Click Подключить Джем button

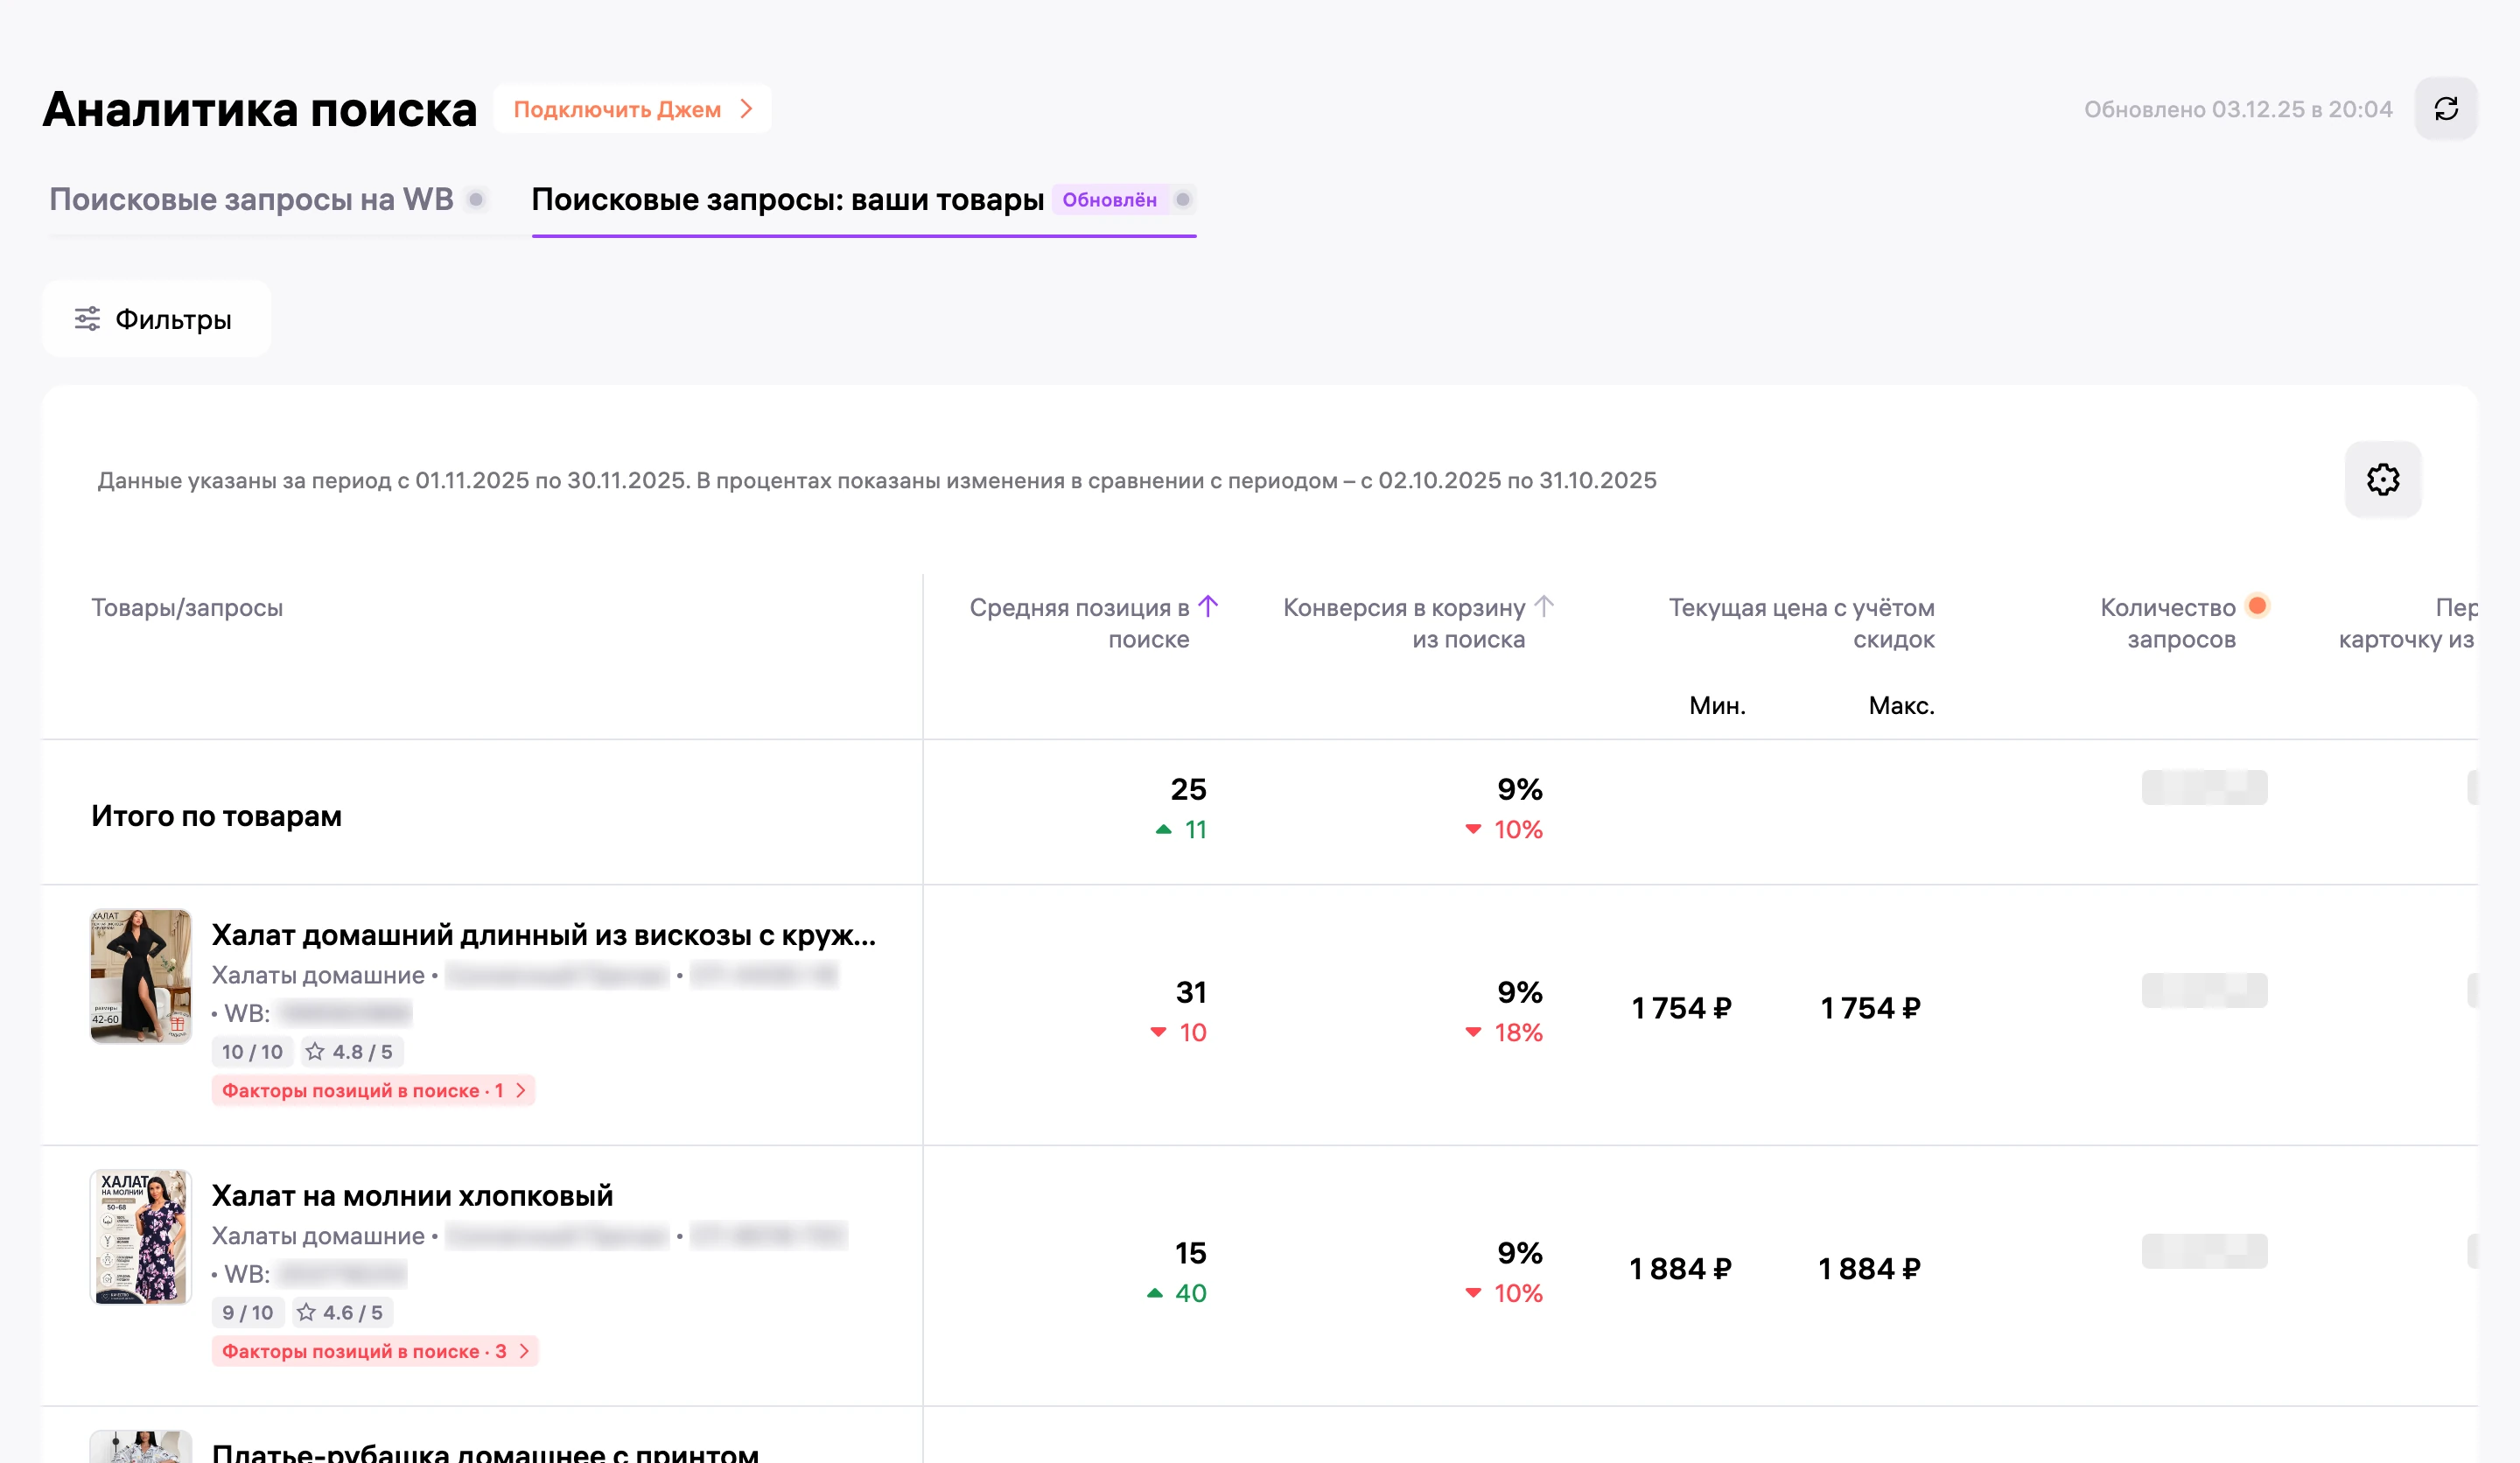(632, 109)
